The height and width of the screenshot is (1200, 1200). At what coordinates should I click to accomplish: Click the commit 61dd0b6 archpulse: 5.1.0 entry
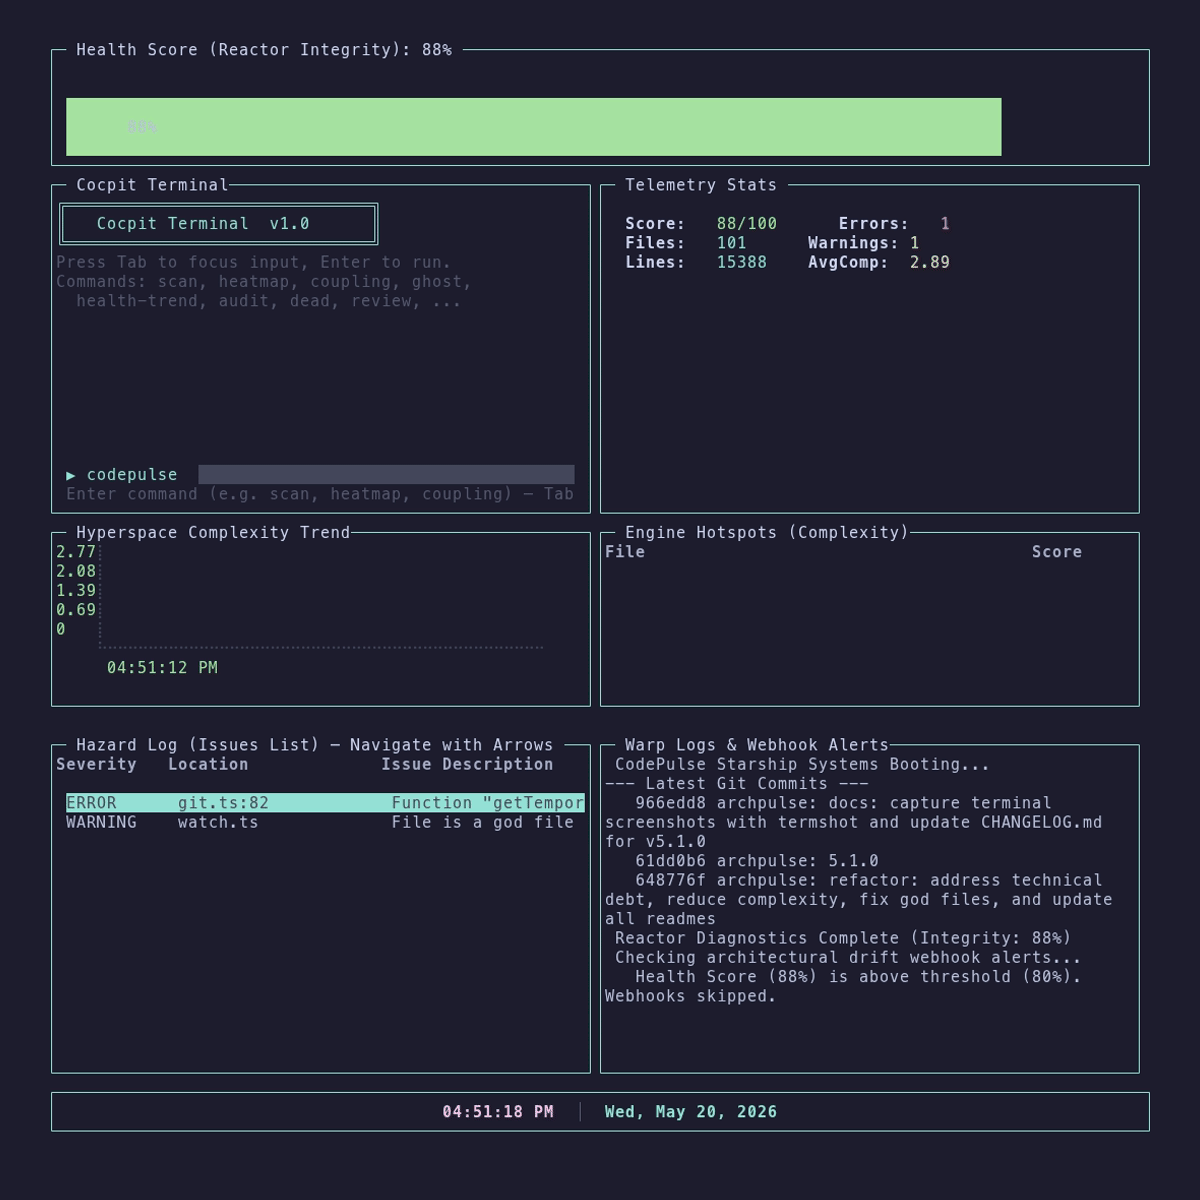tap(757, 861)
